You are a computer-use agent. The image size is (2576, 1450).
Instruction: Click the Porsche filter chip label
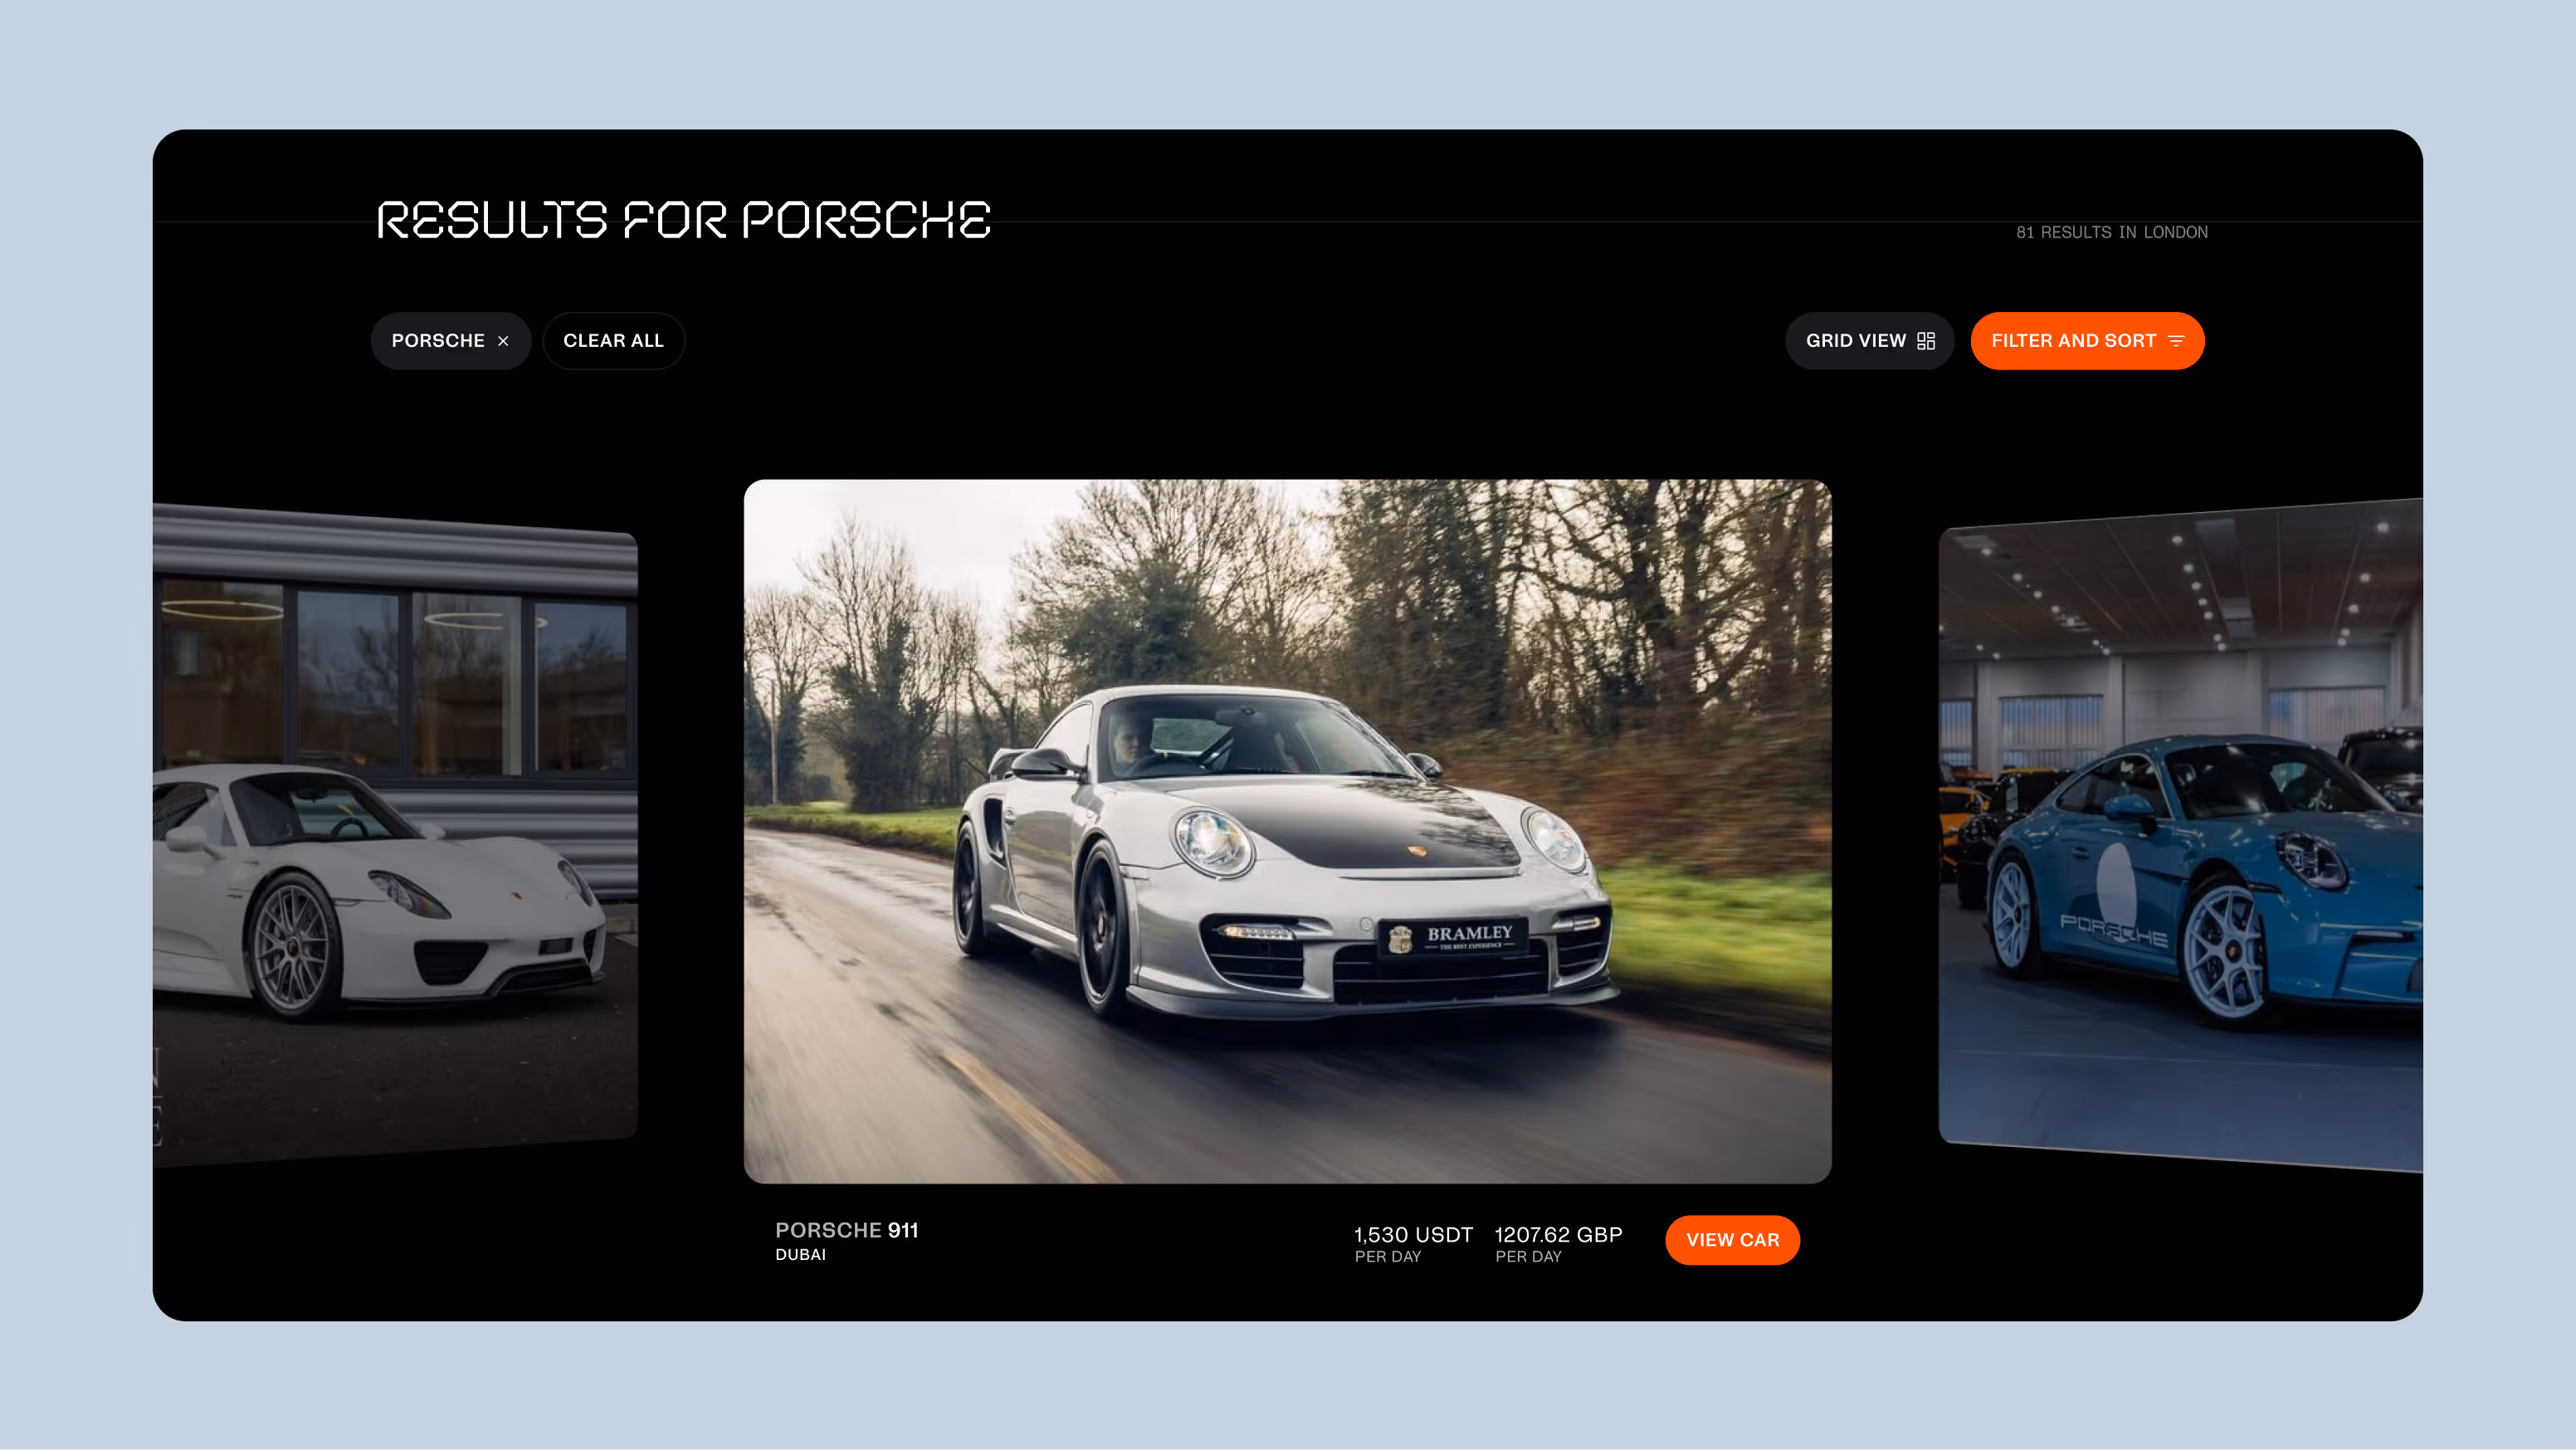pyautogui.click(x=438, y=341)
